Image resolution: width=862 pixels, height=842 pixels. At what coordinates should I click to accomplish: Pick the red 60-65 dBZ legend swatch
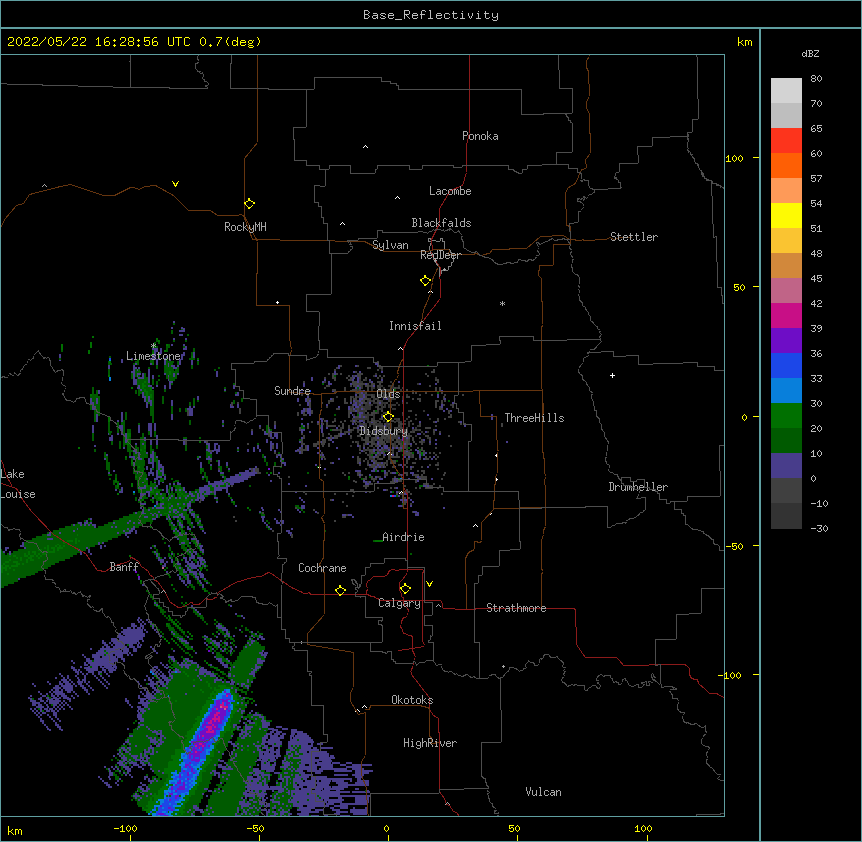[x=786, y=141]
